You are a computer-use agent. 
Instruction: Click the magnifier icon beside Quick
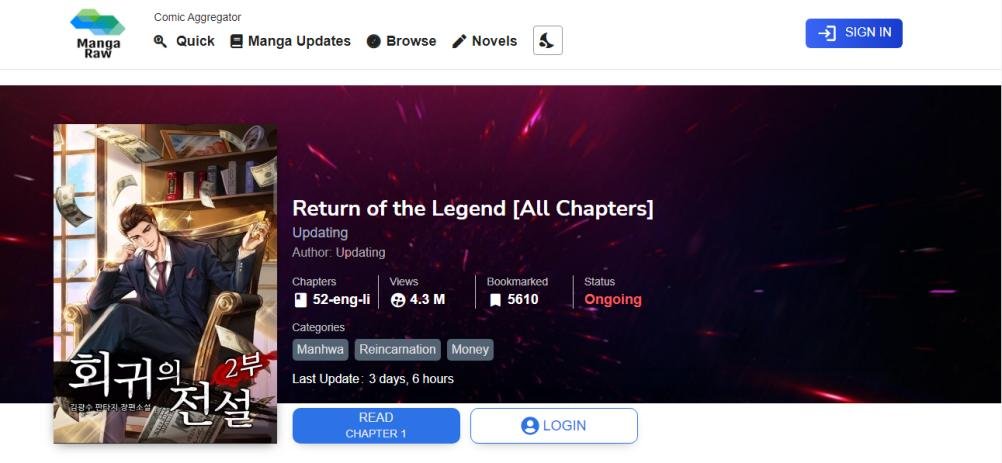(160, 42)
